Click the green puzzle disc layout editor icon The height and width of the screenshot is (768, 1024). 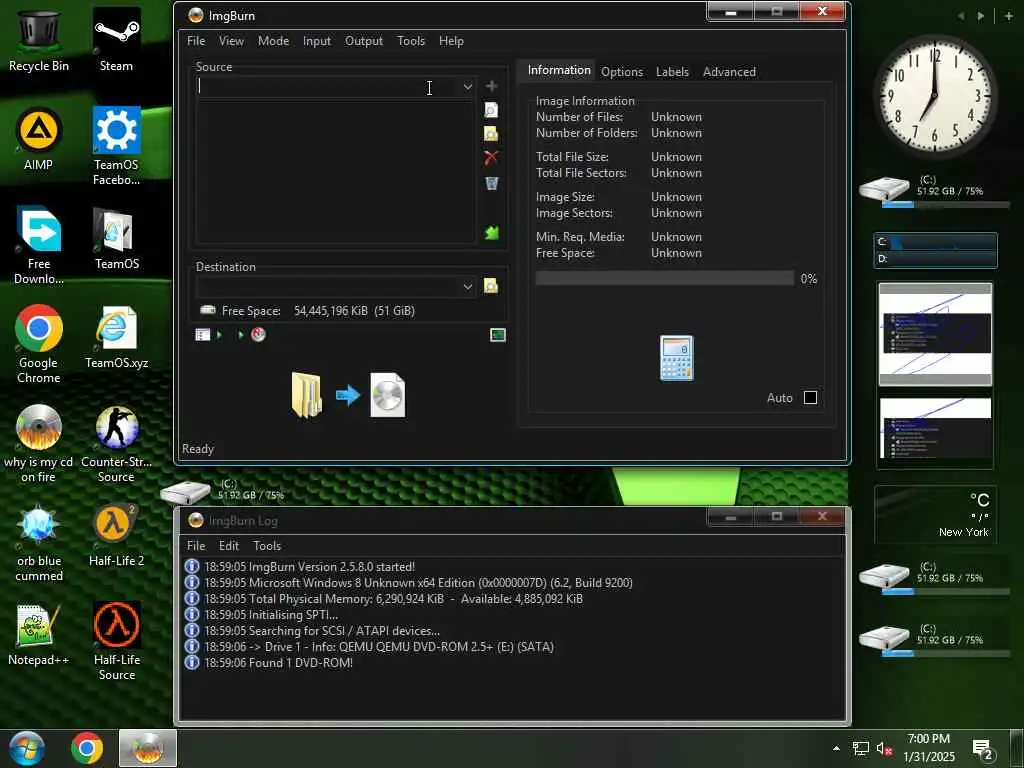(x=492, y=232)
